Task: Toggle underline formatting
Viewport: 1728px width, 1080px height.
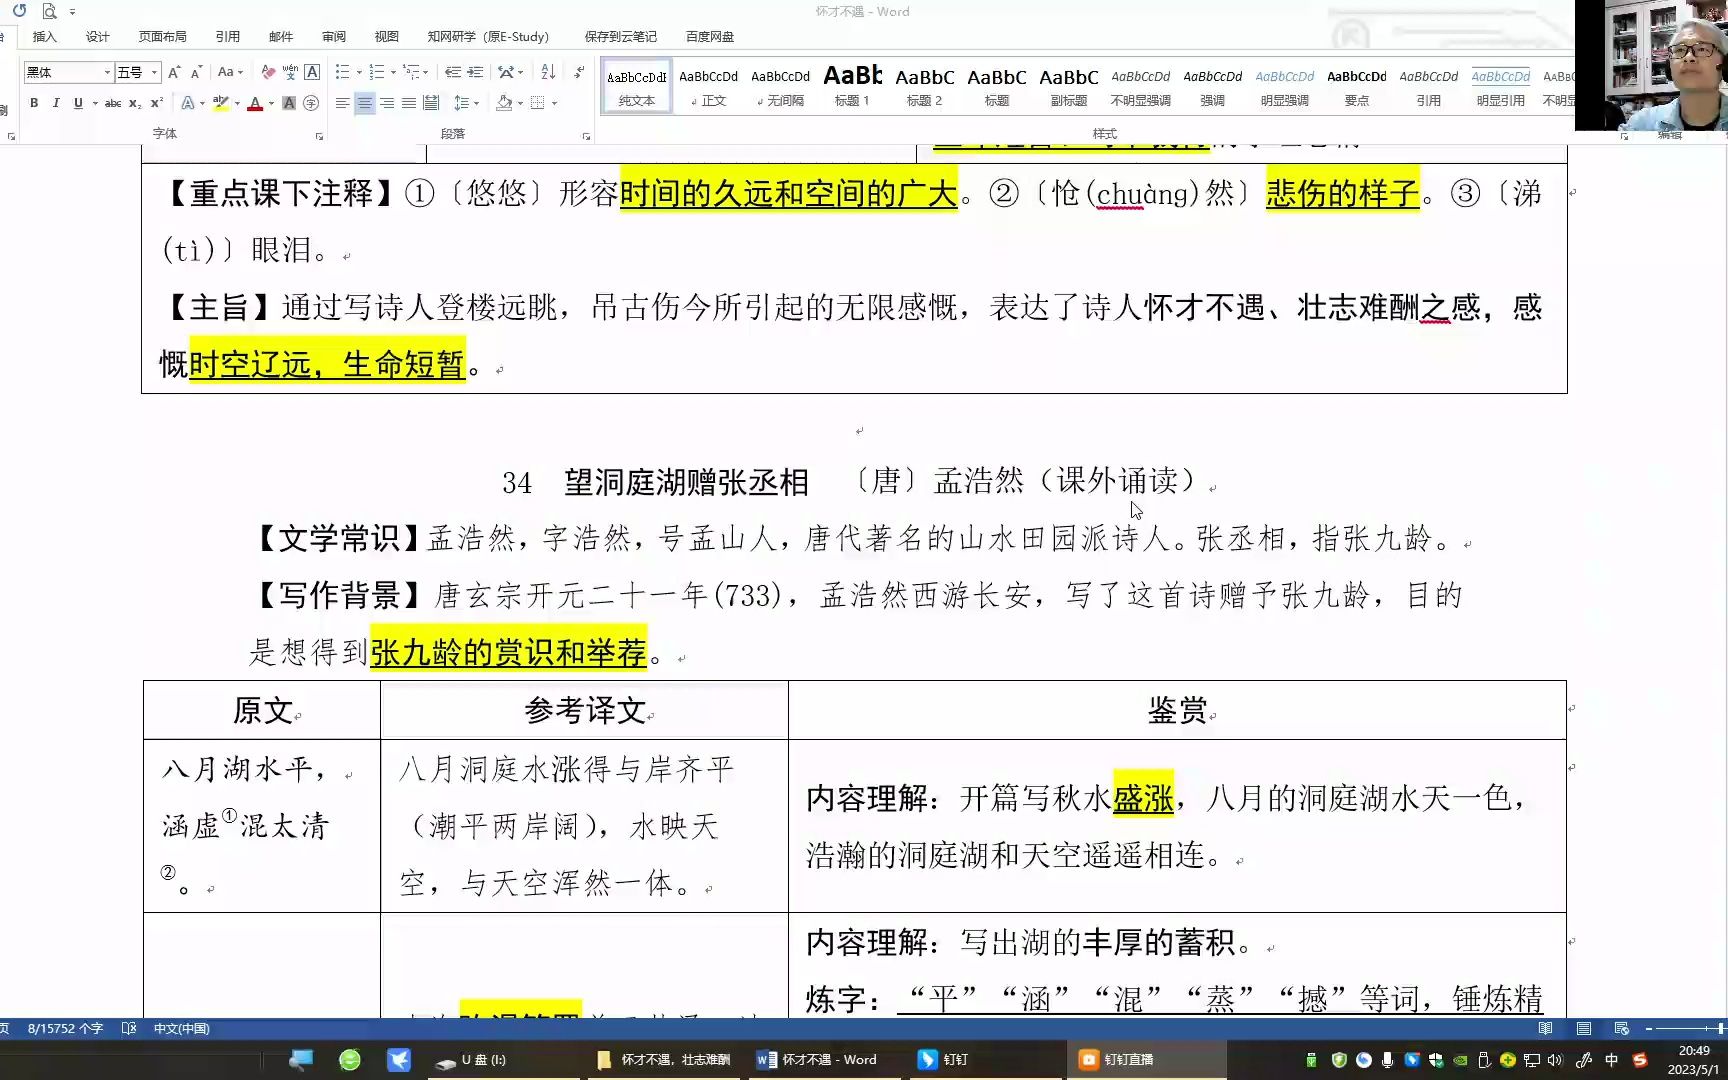Action: coord(78,103)
